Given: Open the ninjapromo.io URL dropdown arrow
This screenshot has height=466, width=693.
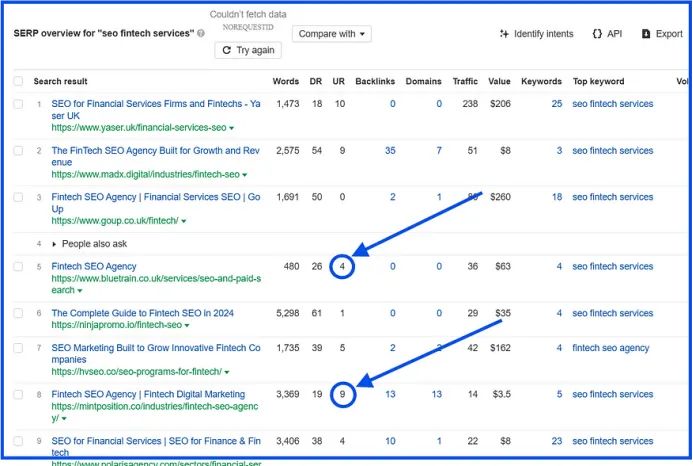Looking at the screenshot, I should pyautogui.click(x=187, y=325).
